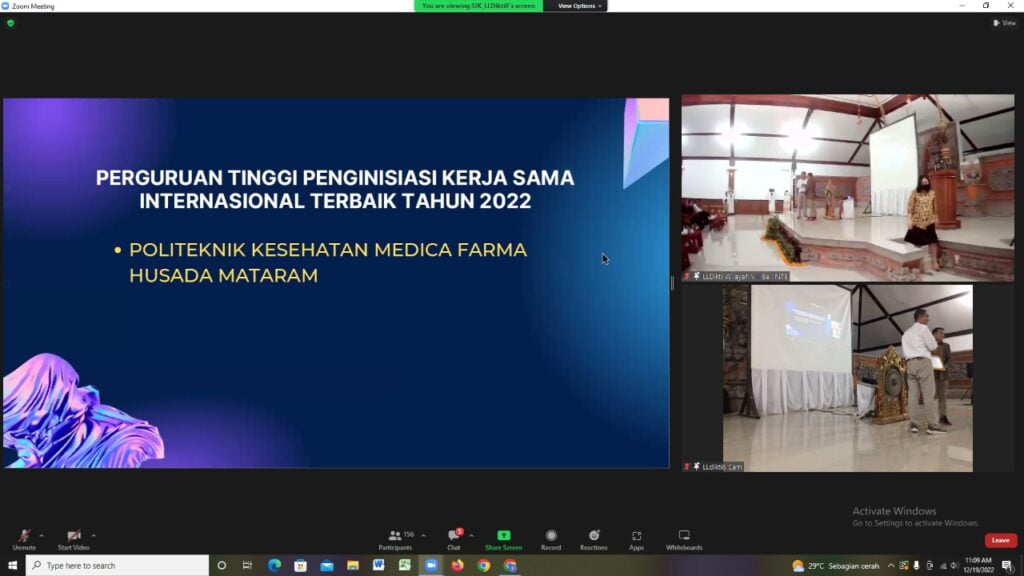
Task: Open Google Chrome from the taskbar
Action: coord(484,566)
